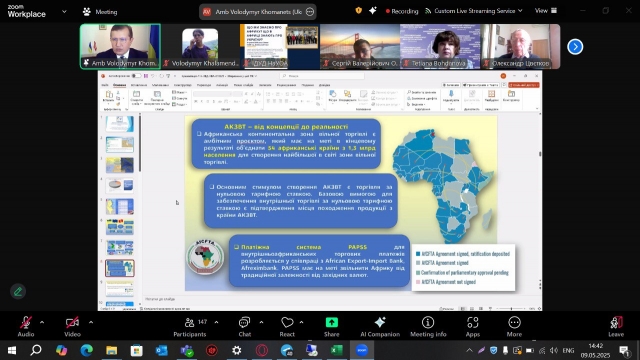Viewport: 640px width, 360px height.
Task: Start video with the Video button
Action: tap(72, 327)
